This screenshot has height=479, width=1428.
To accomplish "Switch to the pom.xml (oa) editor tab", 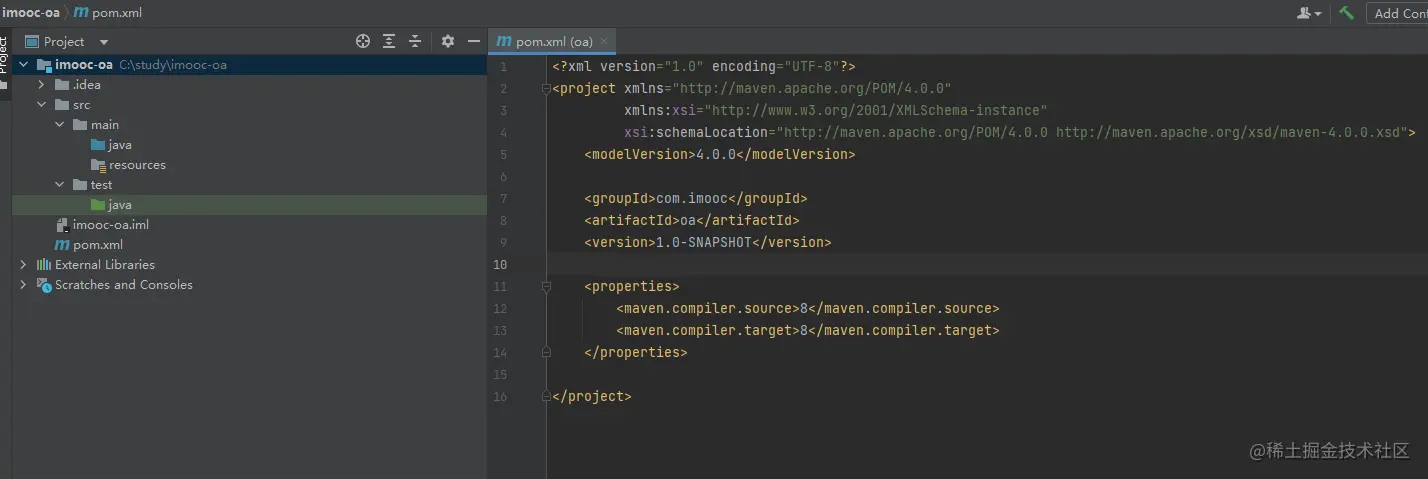I will tap(553, 41).
